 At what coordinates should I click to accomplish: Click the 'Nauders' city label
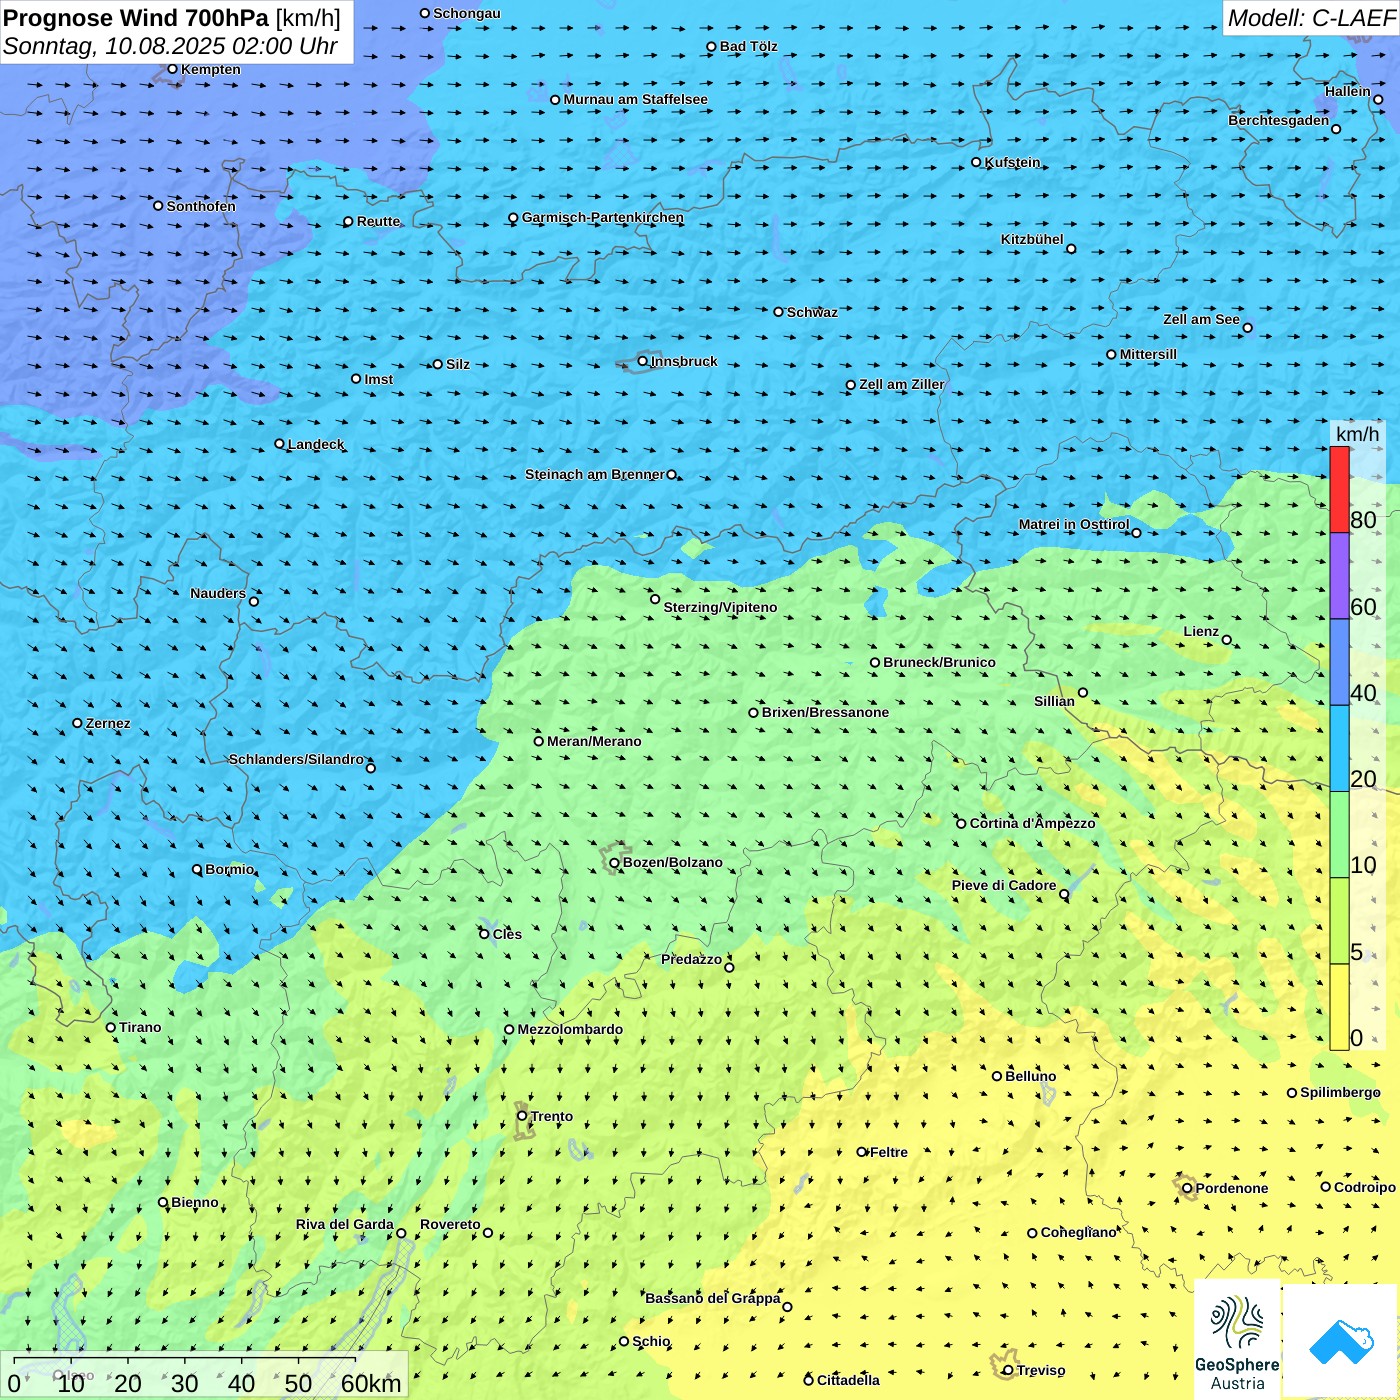pyautogui.click(x=218, y=593)
